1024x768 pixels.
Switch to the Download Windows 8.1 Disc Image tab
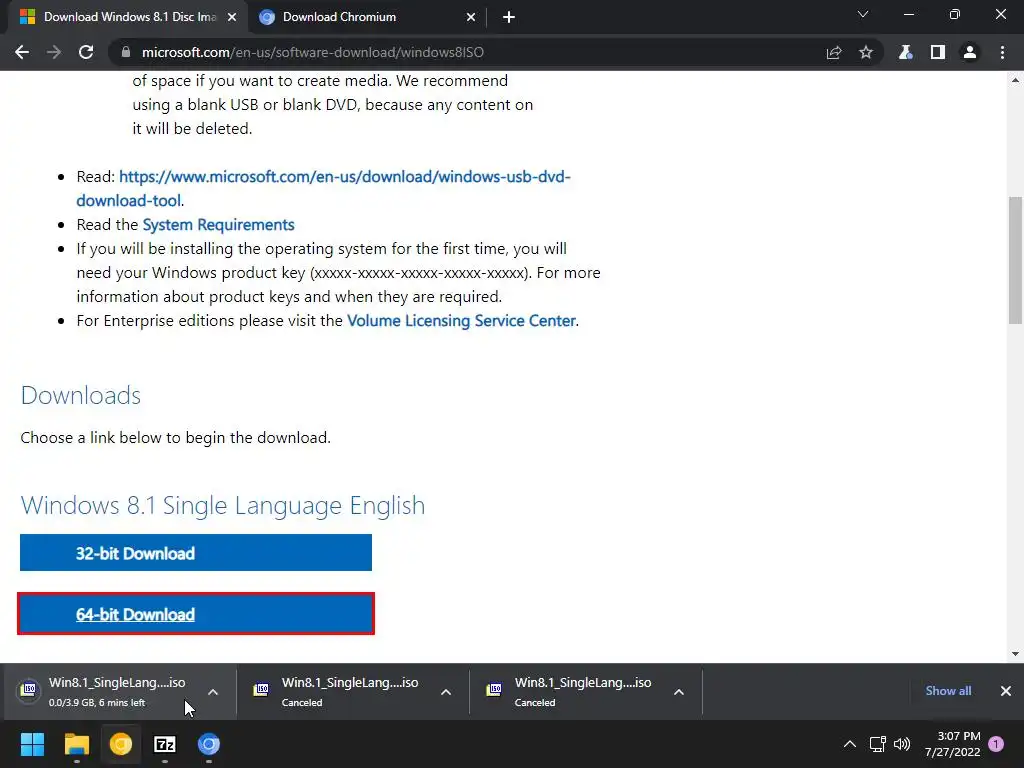129,17
